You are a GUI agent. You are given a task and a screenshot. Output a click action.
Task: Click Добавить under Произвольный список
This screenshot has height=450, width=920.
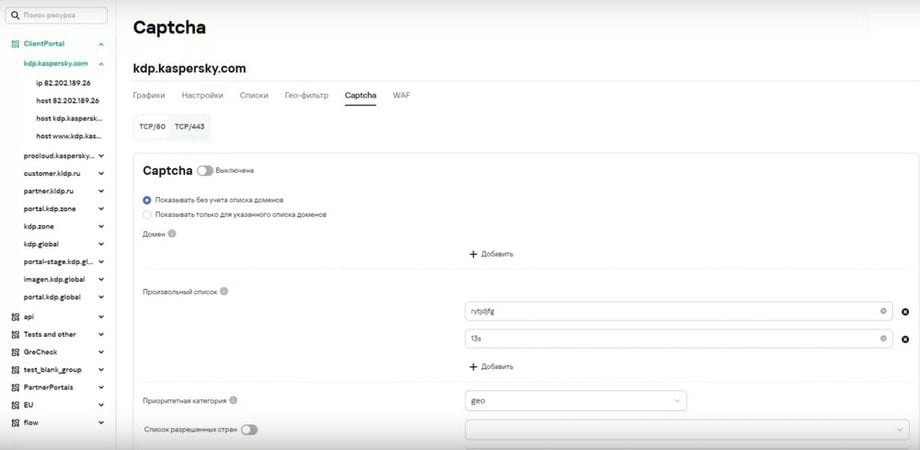[x=492, y=367]
